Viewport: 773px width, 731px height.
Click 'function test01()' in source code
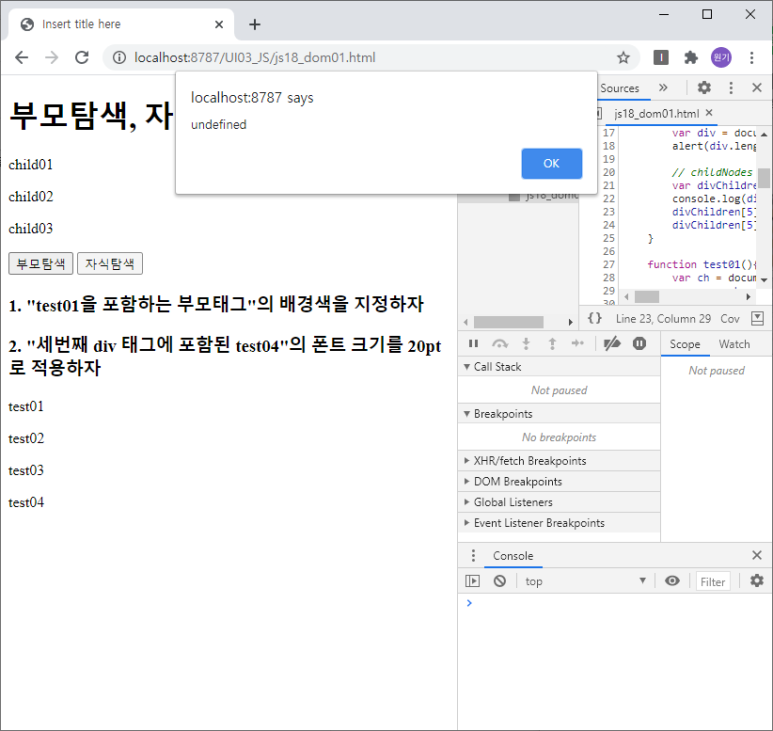coord(700,264)
